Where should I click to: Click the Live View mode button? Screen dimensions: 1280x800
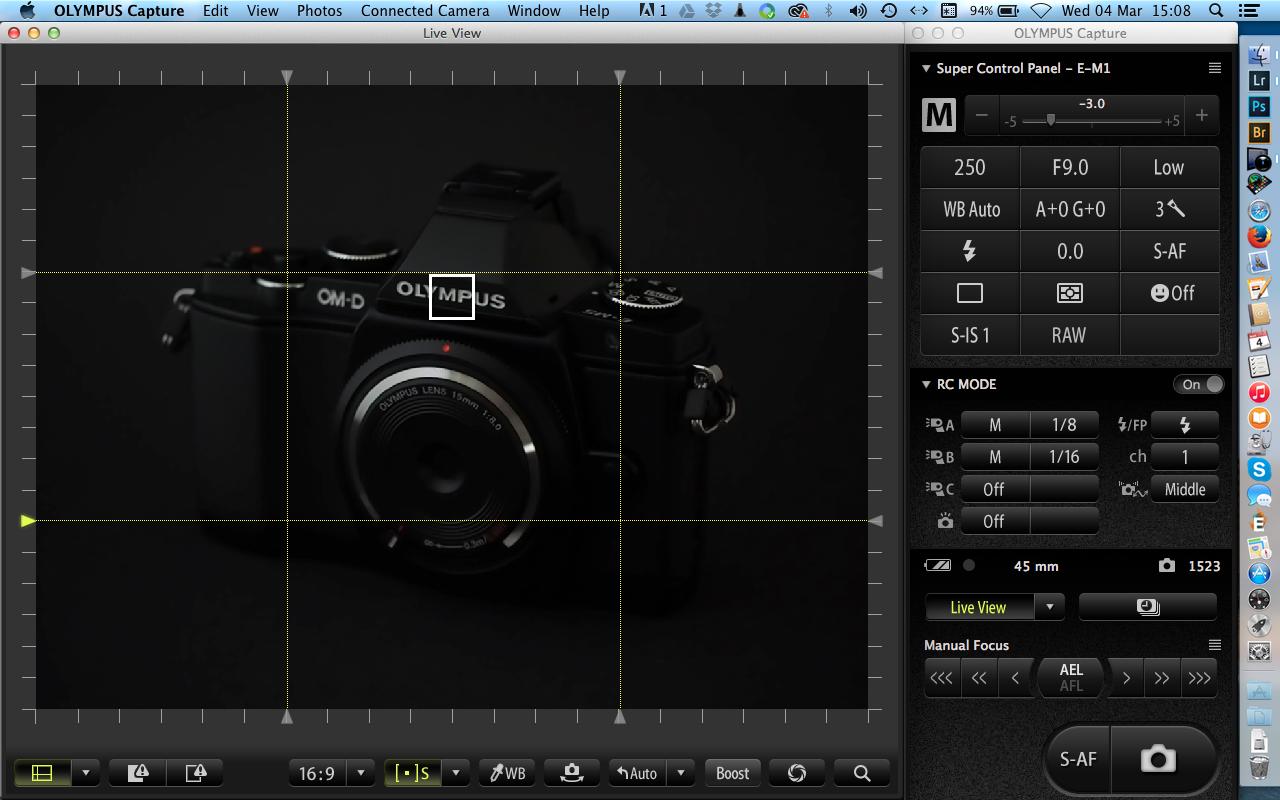tap(979, 607)
